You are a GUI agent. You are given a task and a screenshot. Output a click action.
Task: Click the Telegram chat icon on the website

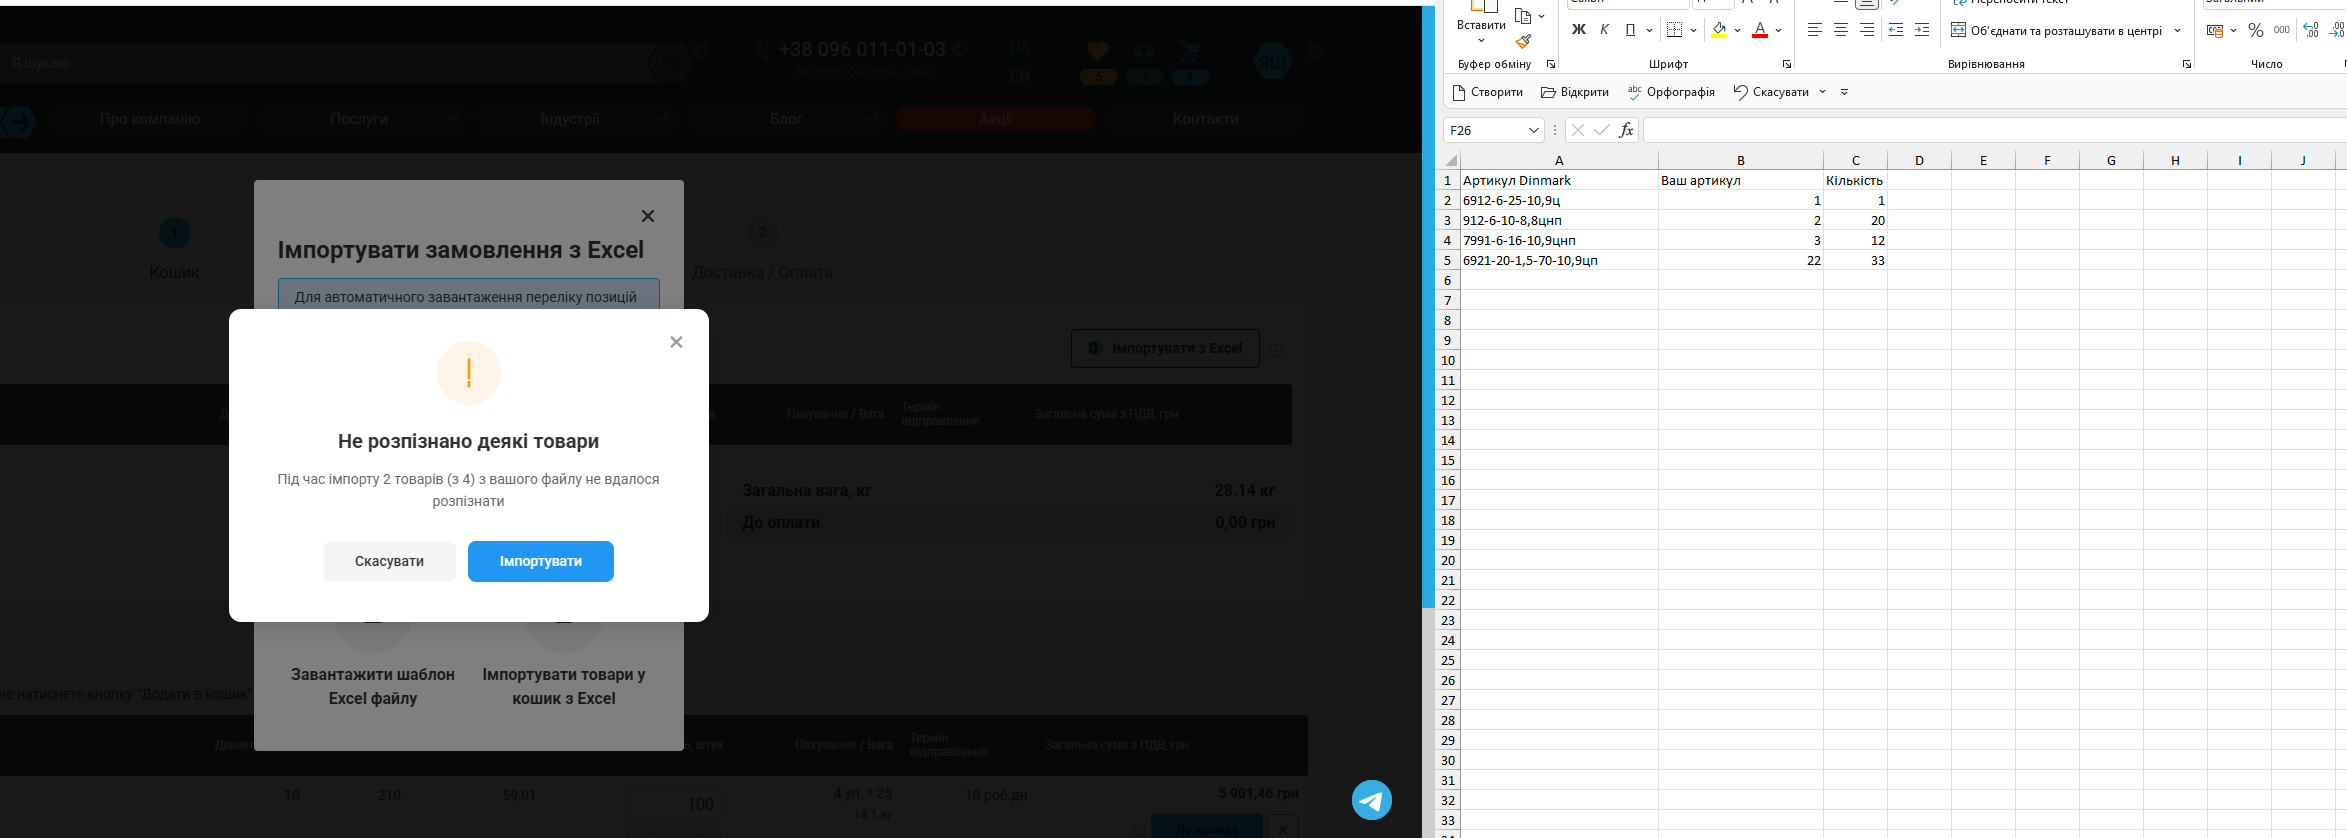click(x=1372, y=800)
